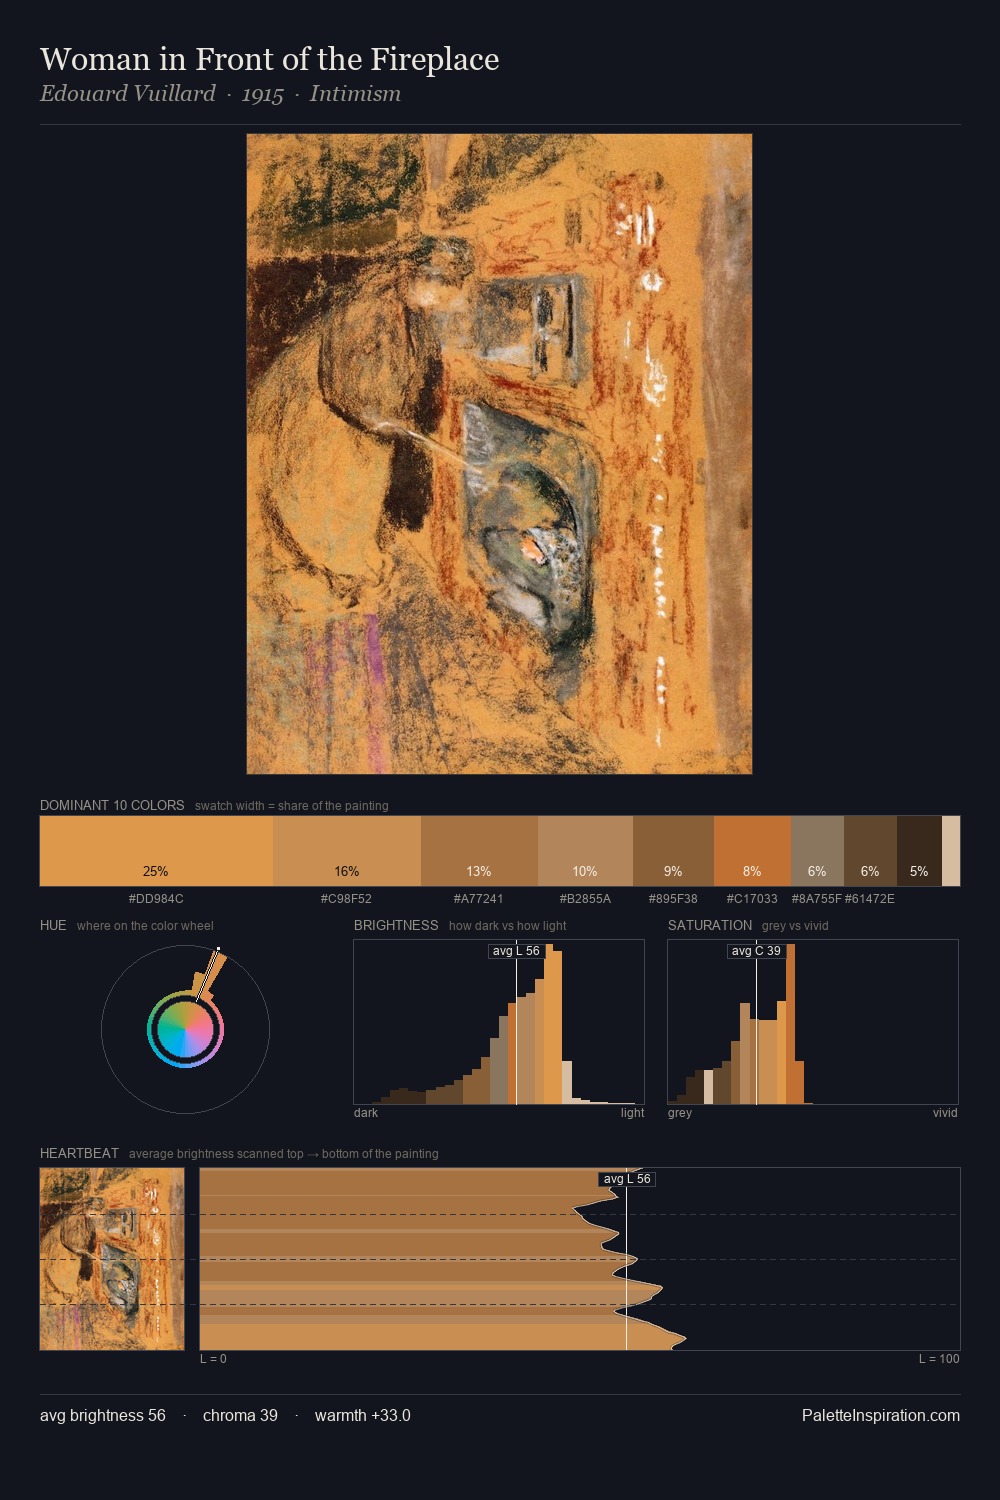This screenshot has height=1500, width=1000.
Task: Click the heartbeat brightness area chart
Action: [580, 1259]
